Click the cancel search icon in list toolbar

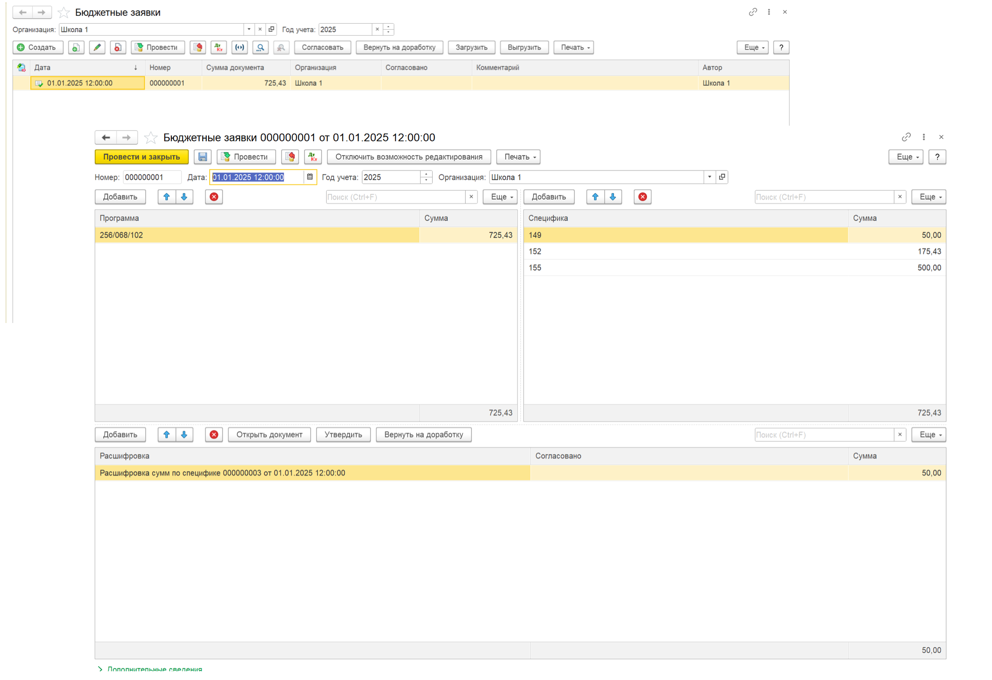tap(281, 47)
